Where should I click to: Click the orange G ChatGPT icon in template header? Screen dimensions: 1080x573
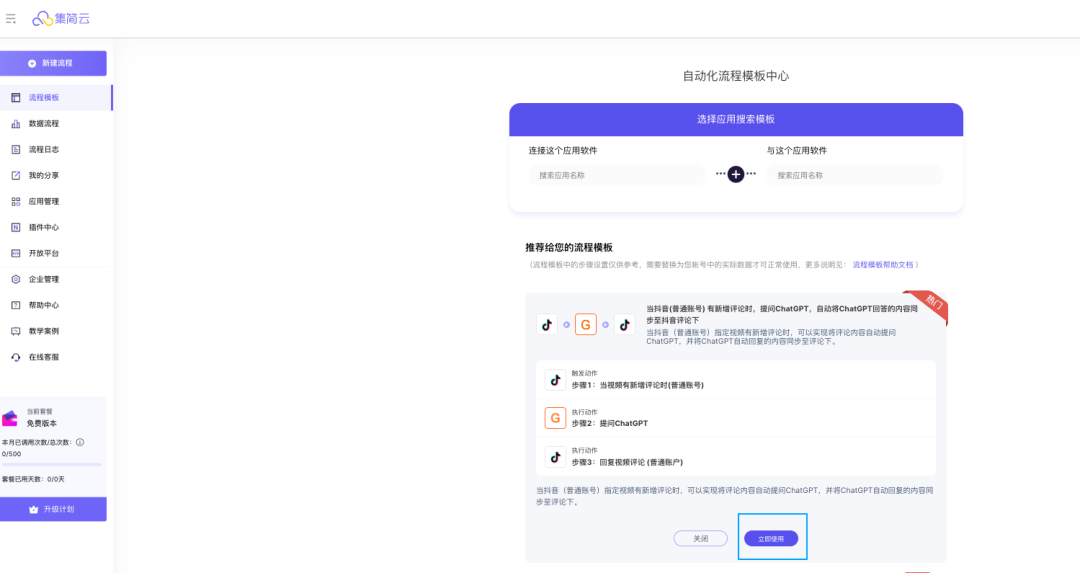[585, 324]
